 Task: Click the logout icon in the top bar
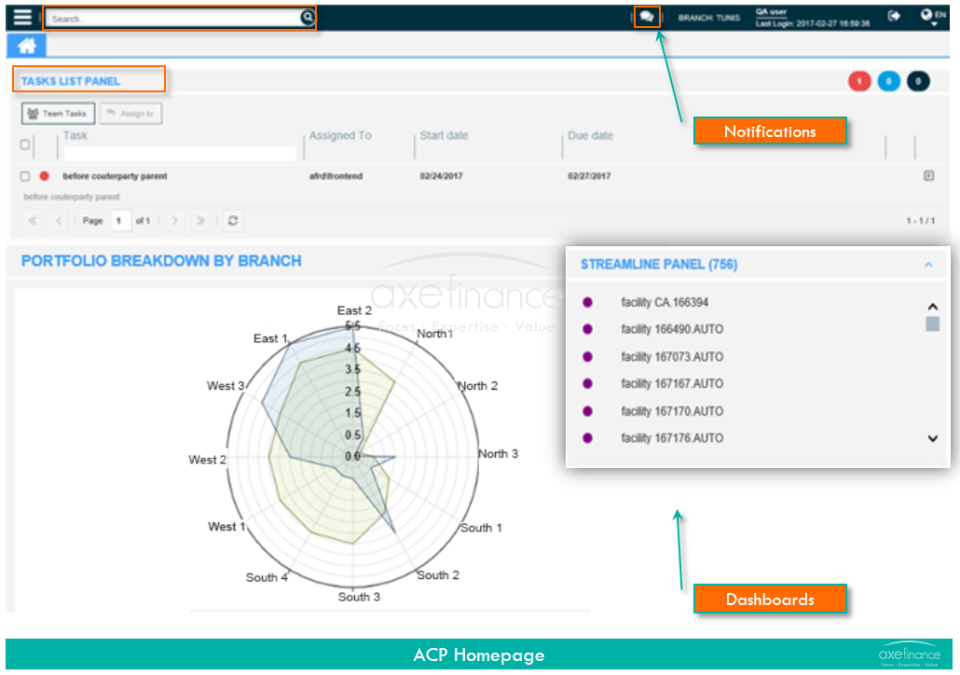coord(894,16)
